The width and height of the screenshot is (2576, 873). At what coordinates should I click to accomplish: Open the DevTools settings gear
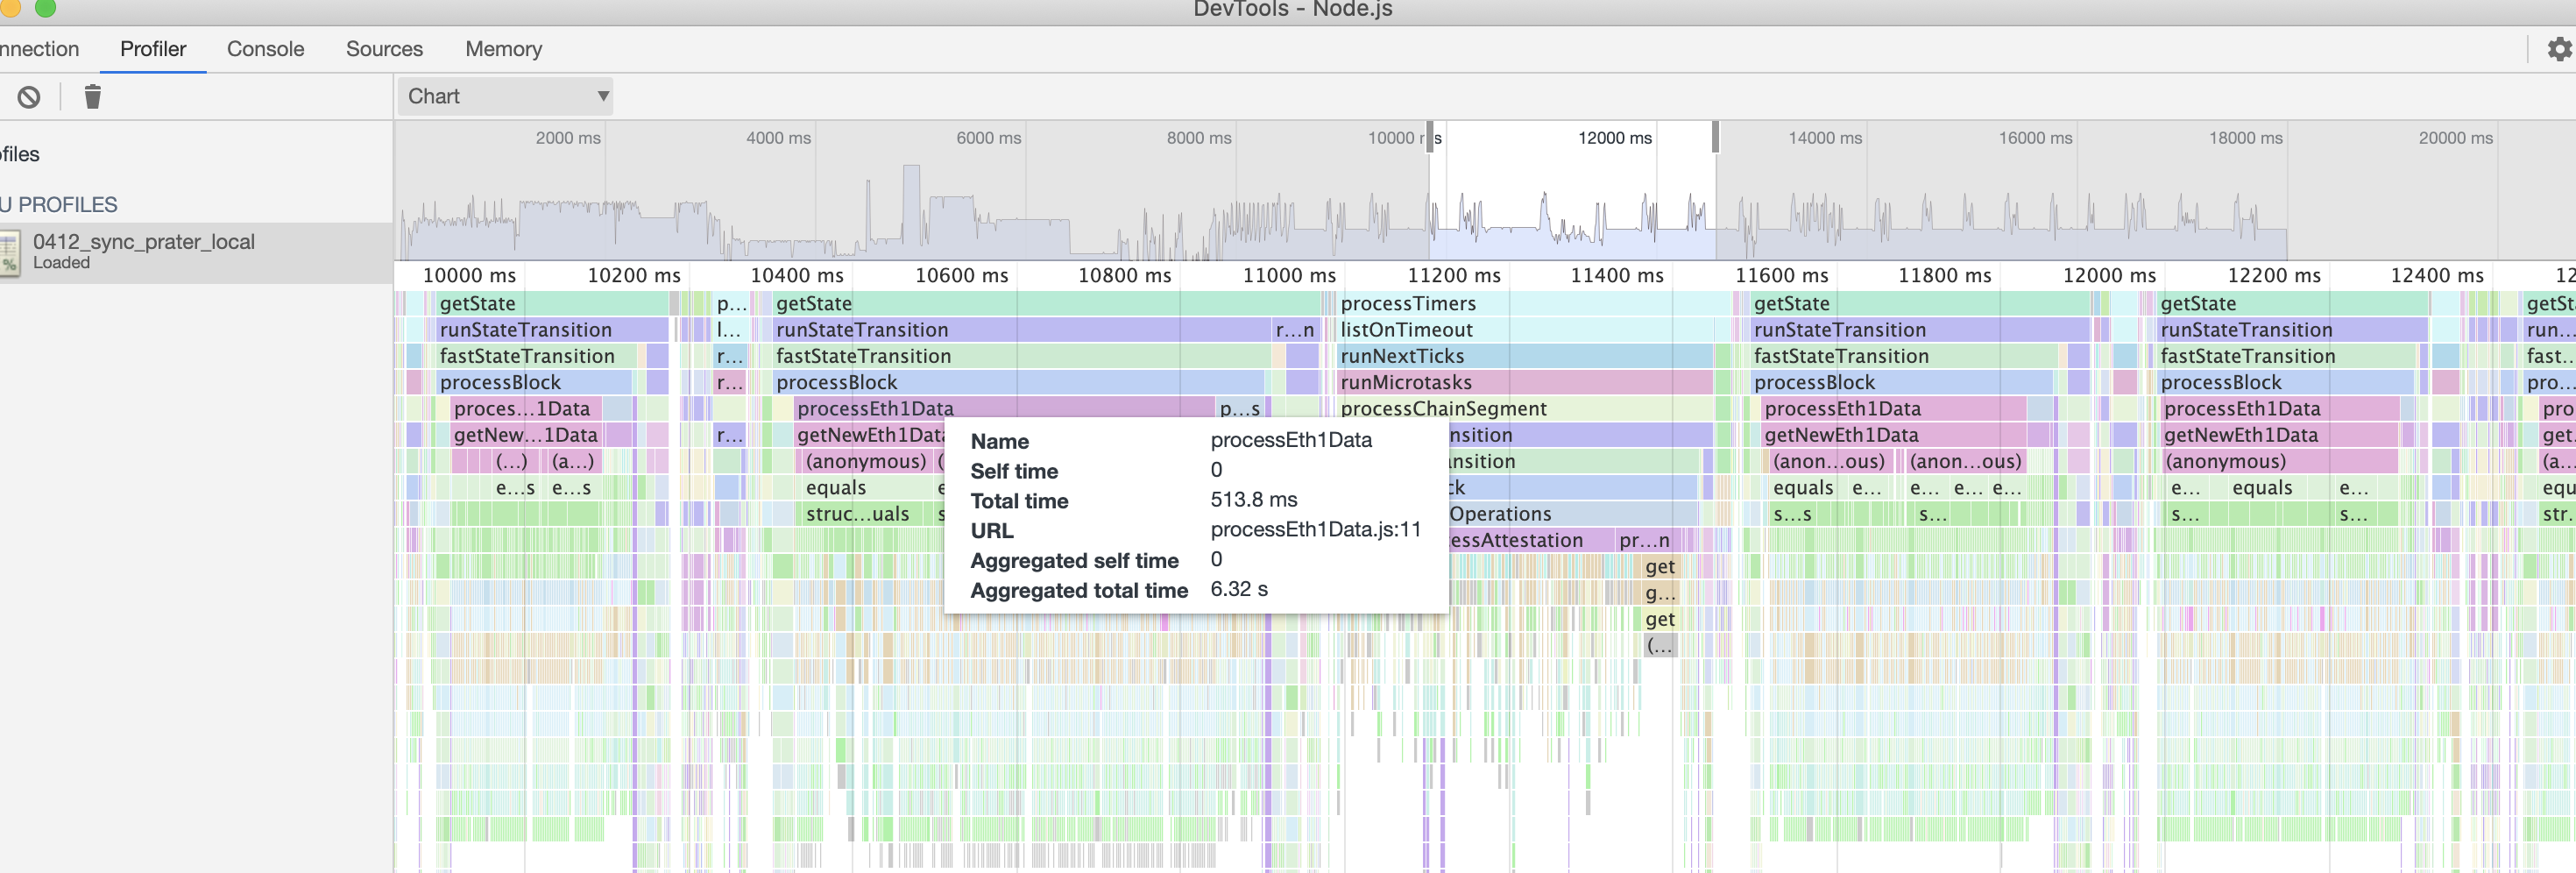tap(2559, 48)
